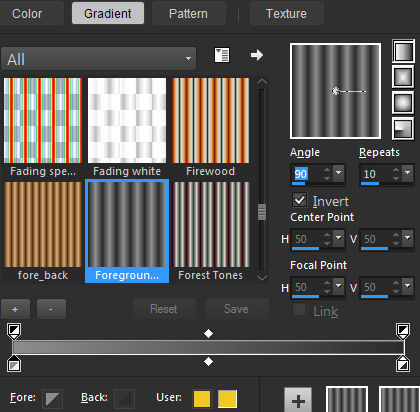This screenshot has height=412, width=420.
Task: Click the Reset button
Action: coord(164,309)
